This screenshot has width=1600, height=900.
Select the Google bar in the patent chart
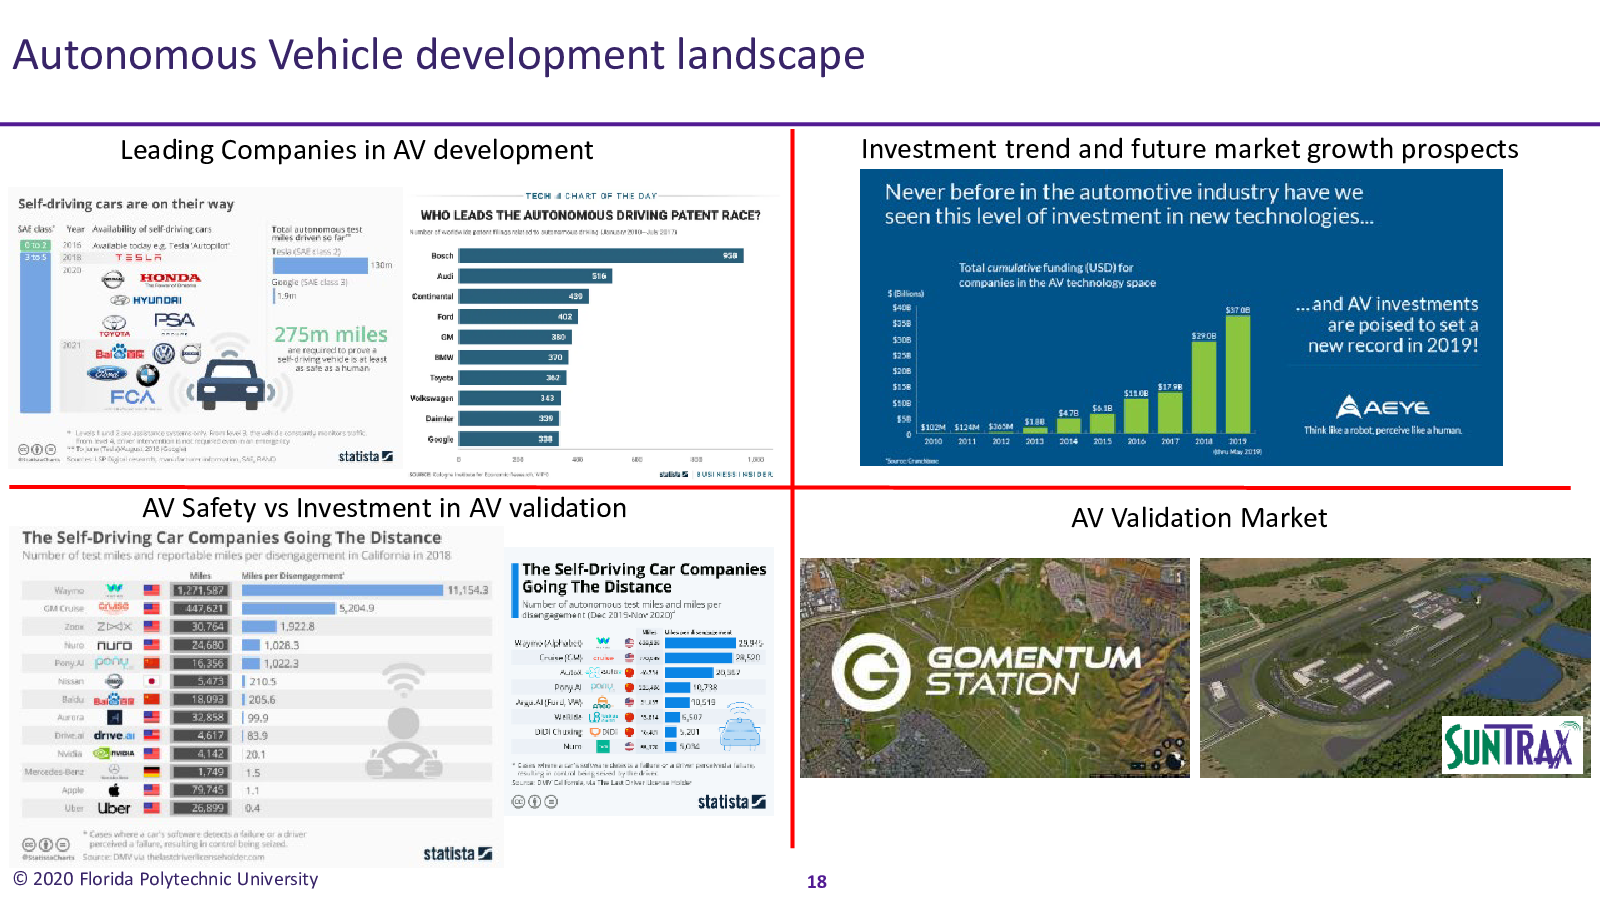tap(508, 439)
